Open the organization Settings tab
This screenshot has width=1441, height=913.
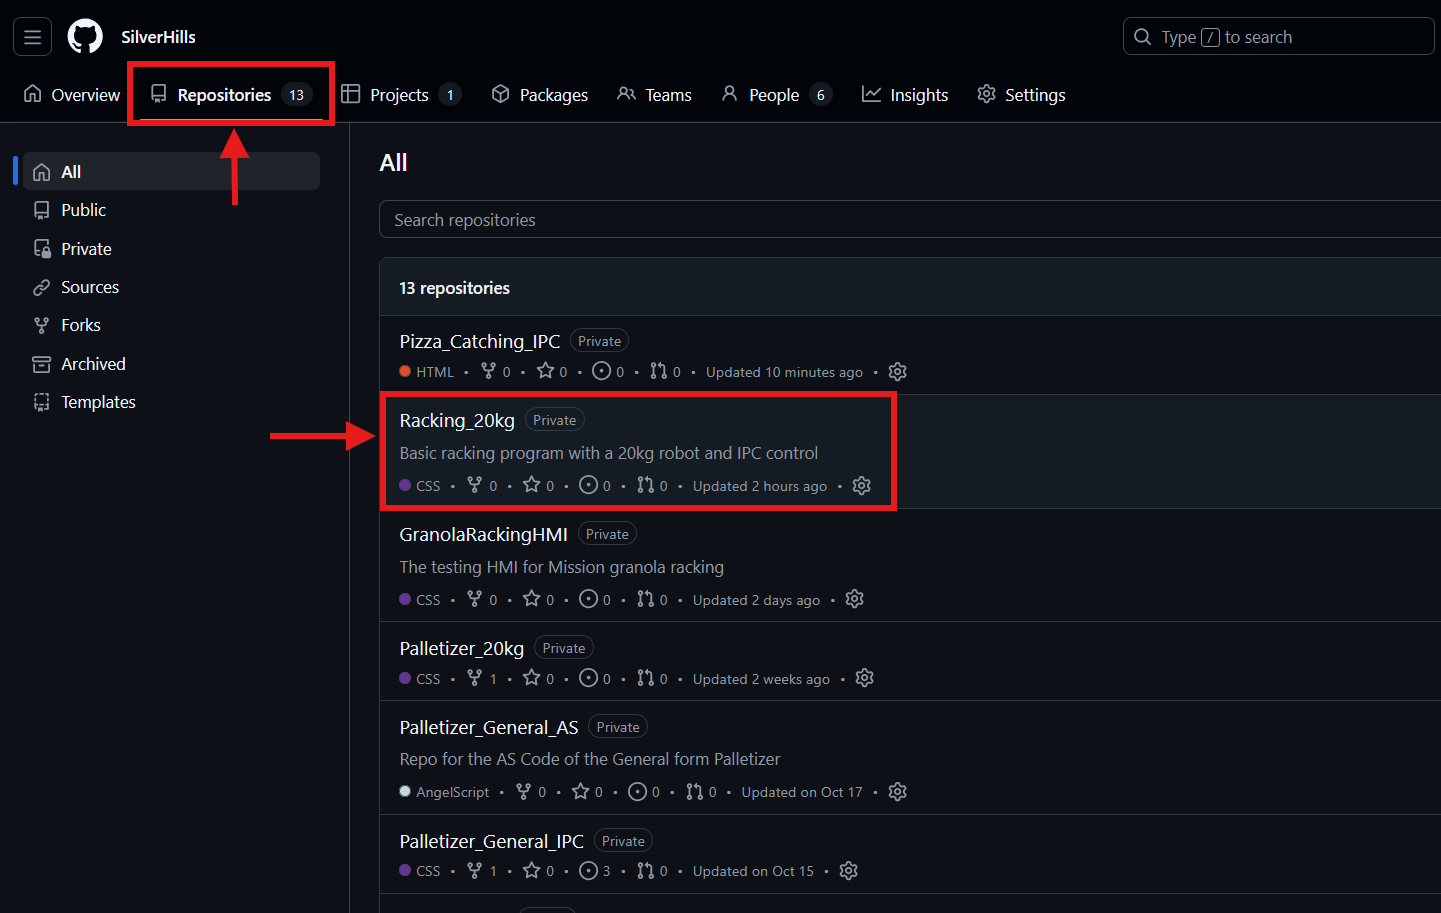1021,95
